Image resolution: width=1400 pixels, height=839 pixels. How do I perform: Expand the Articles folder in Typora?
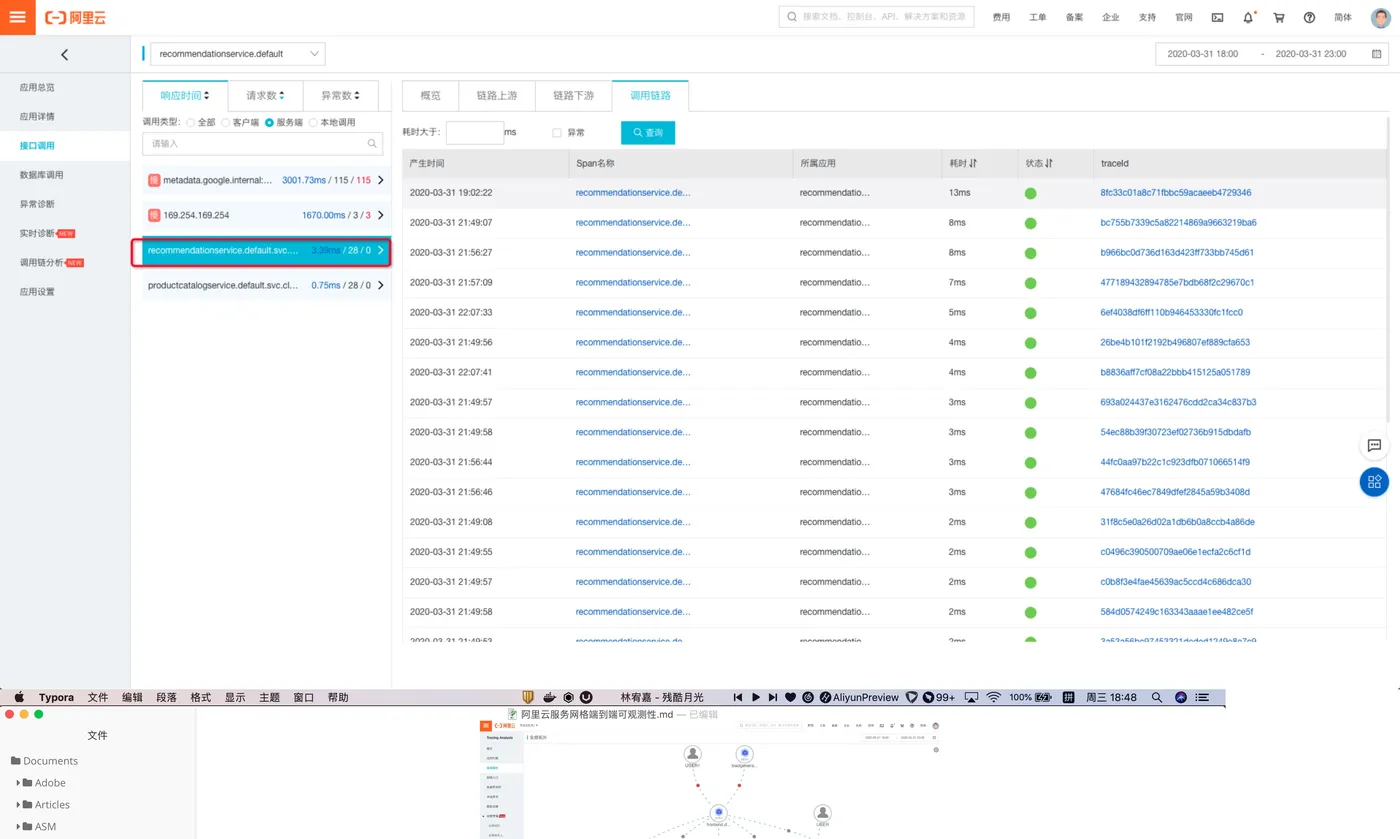(19, 805)
